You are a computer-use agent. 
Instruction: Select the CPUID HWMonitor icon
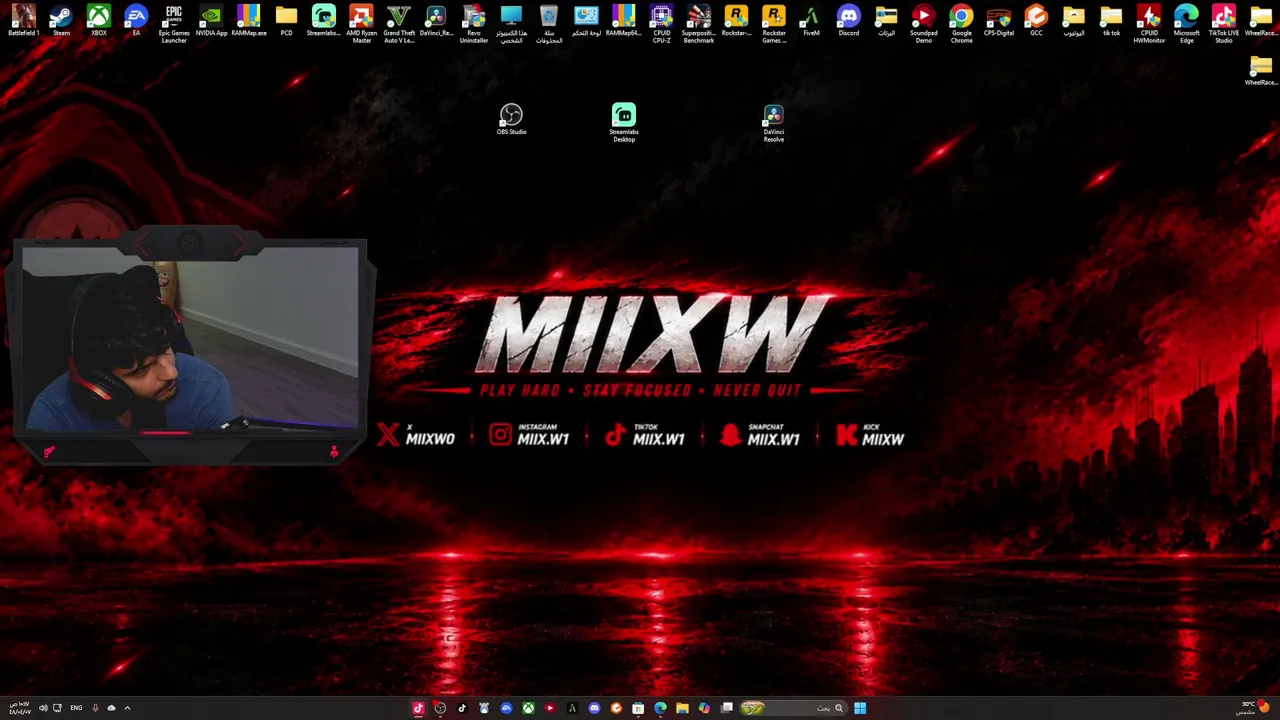[1149, 24]
